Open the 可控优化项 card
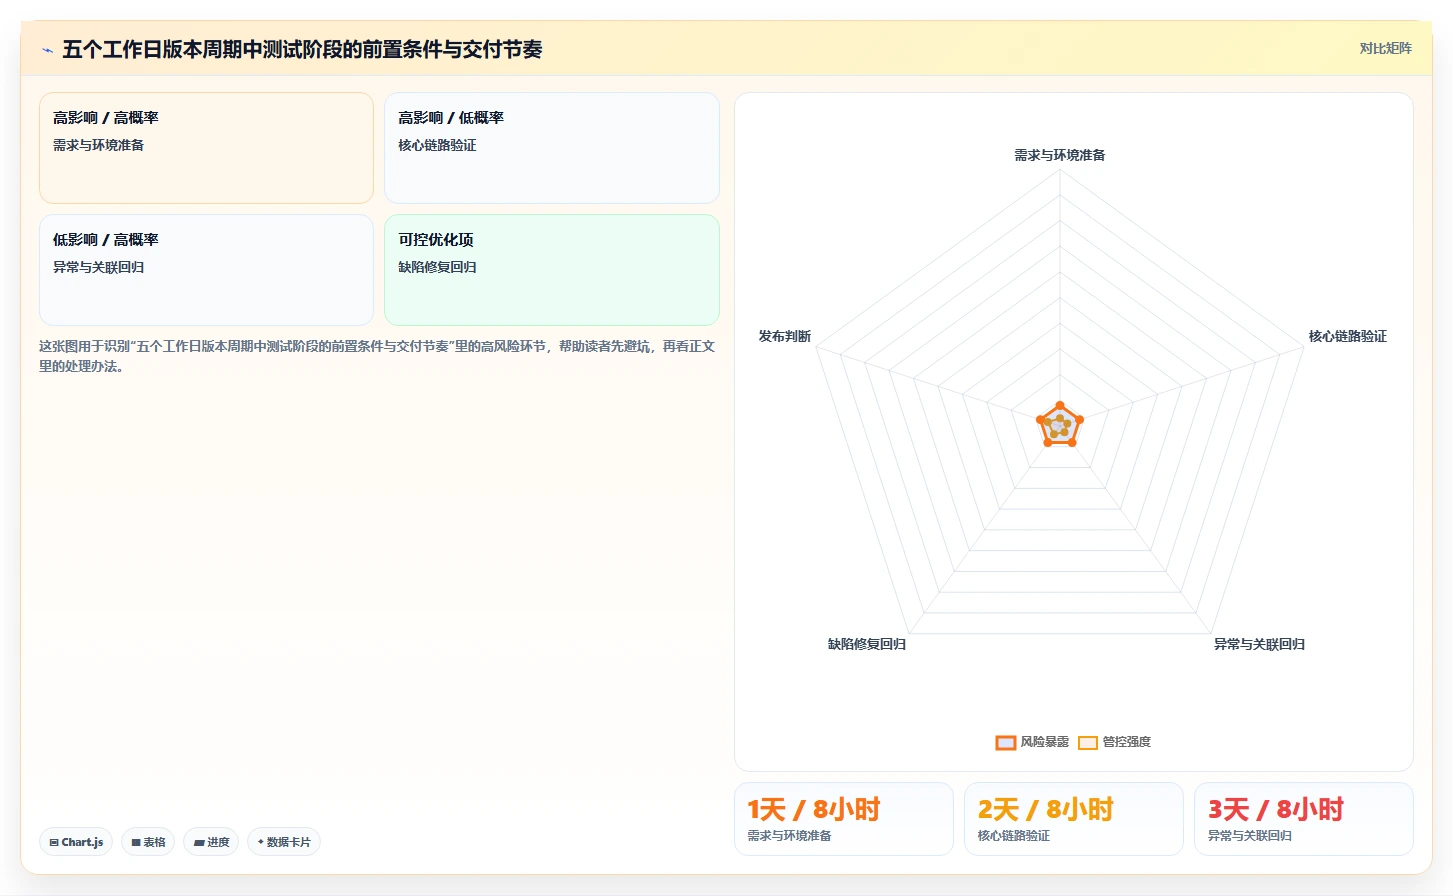The height and width of the screenshot is (896, 1453). [552, 270]
